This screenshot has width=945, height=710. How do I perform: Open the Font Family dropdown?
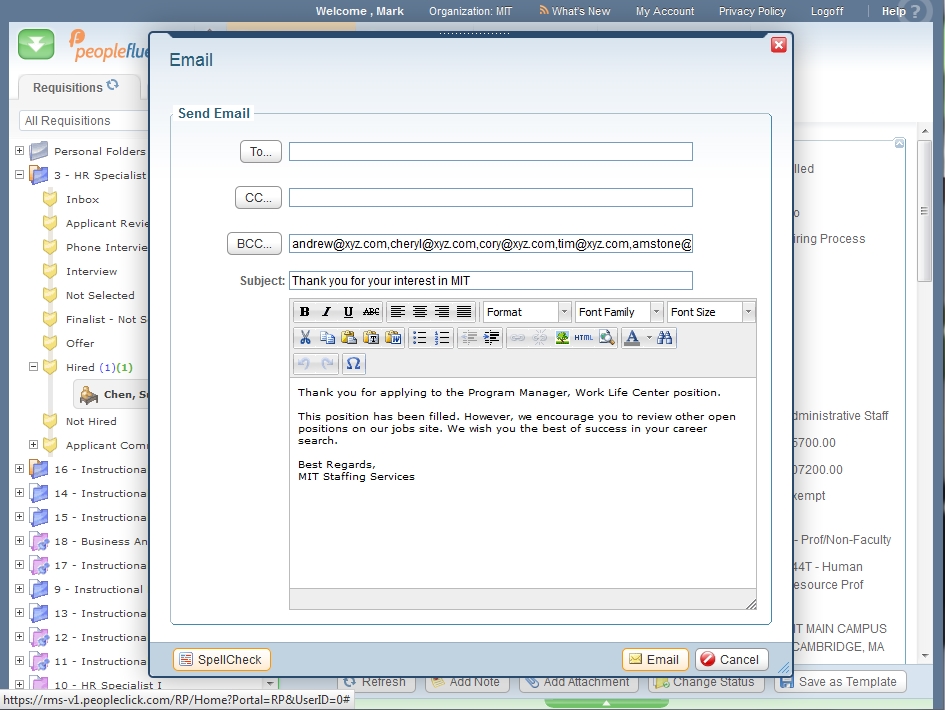[618, 312]
